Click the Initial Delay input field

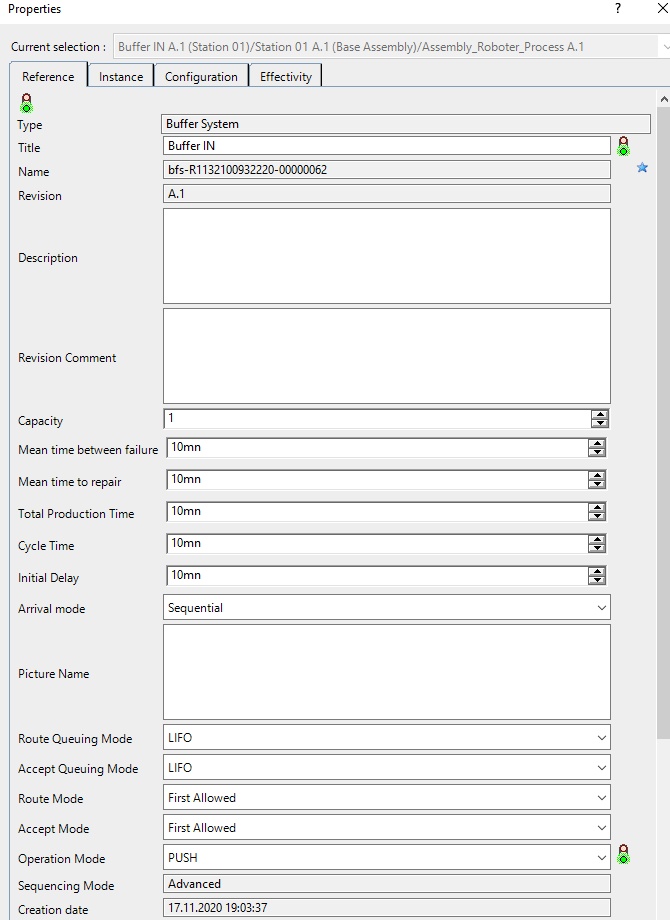tap(377, 576)
